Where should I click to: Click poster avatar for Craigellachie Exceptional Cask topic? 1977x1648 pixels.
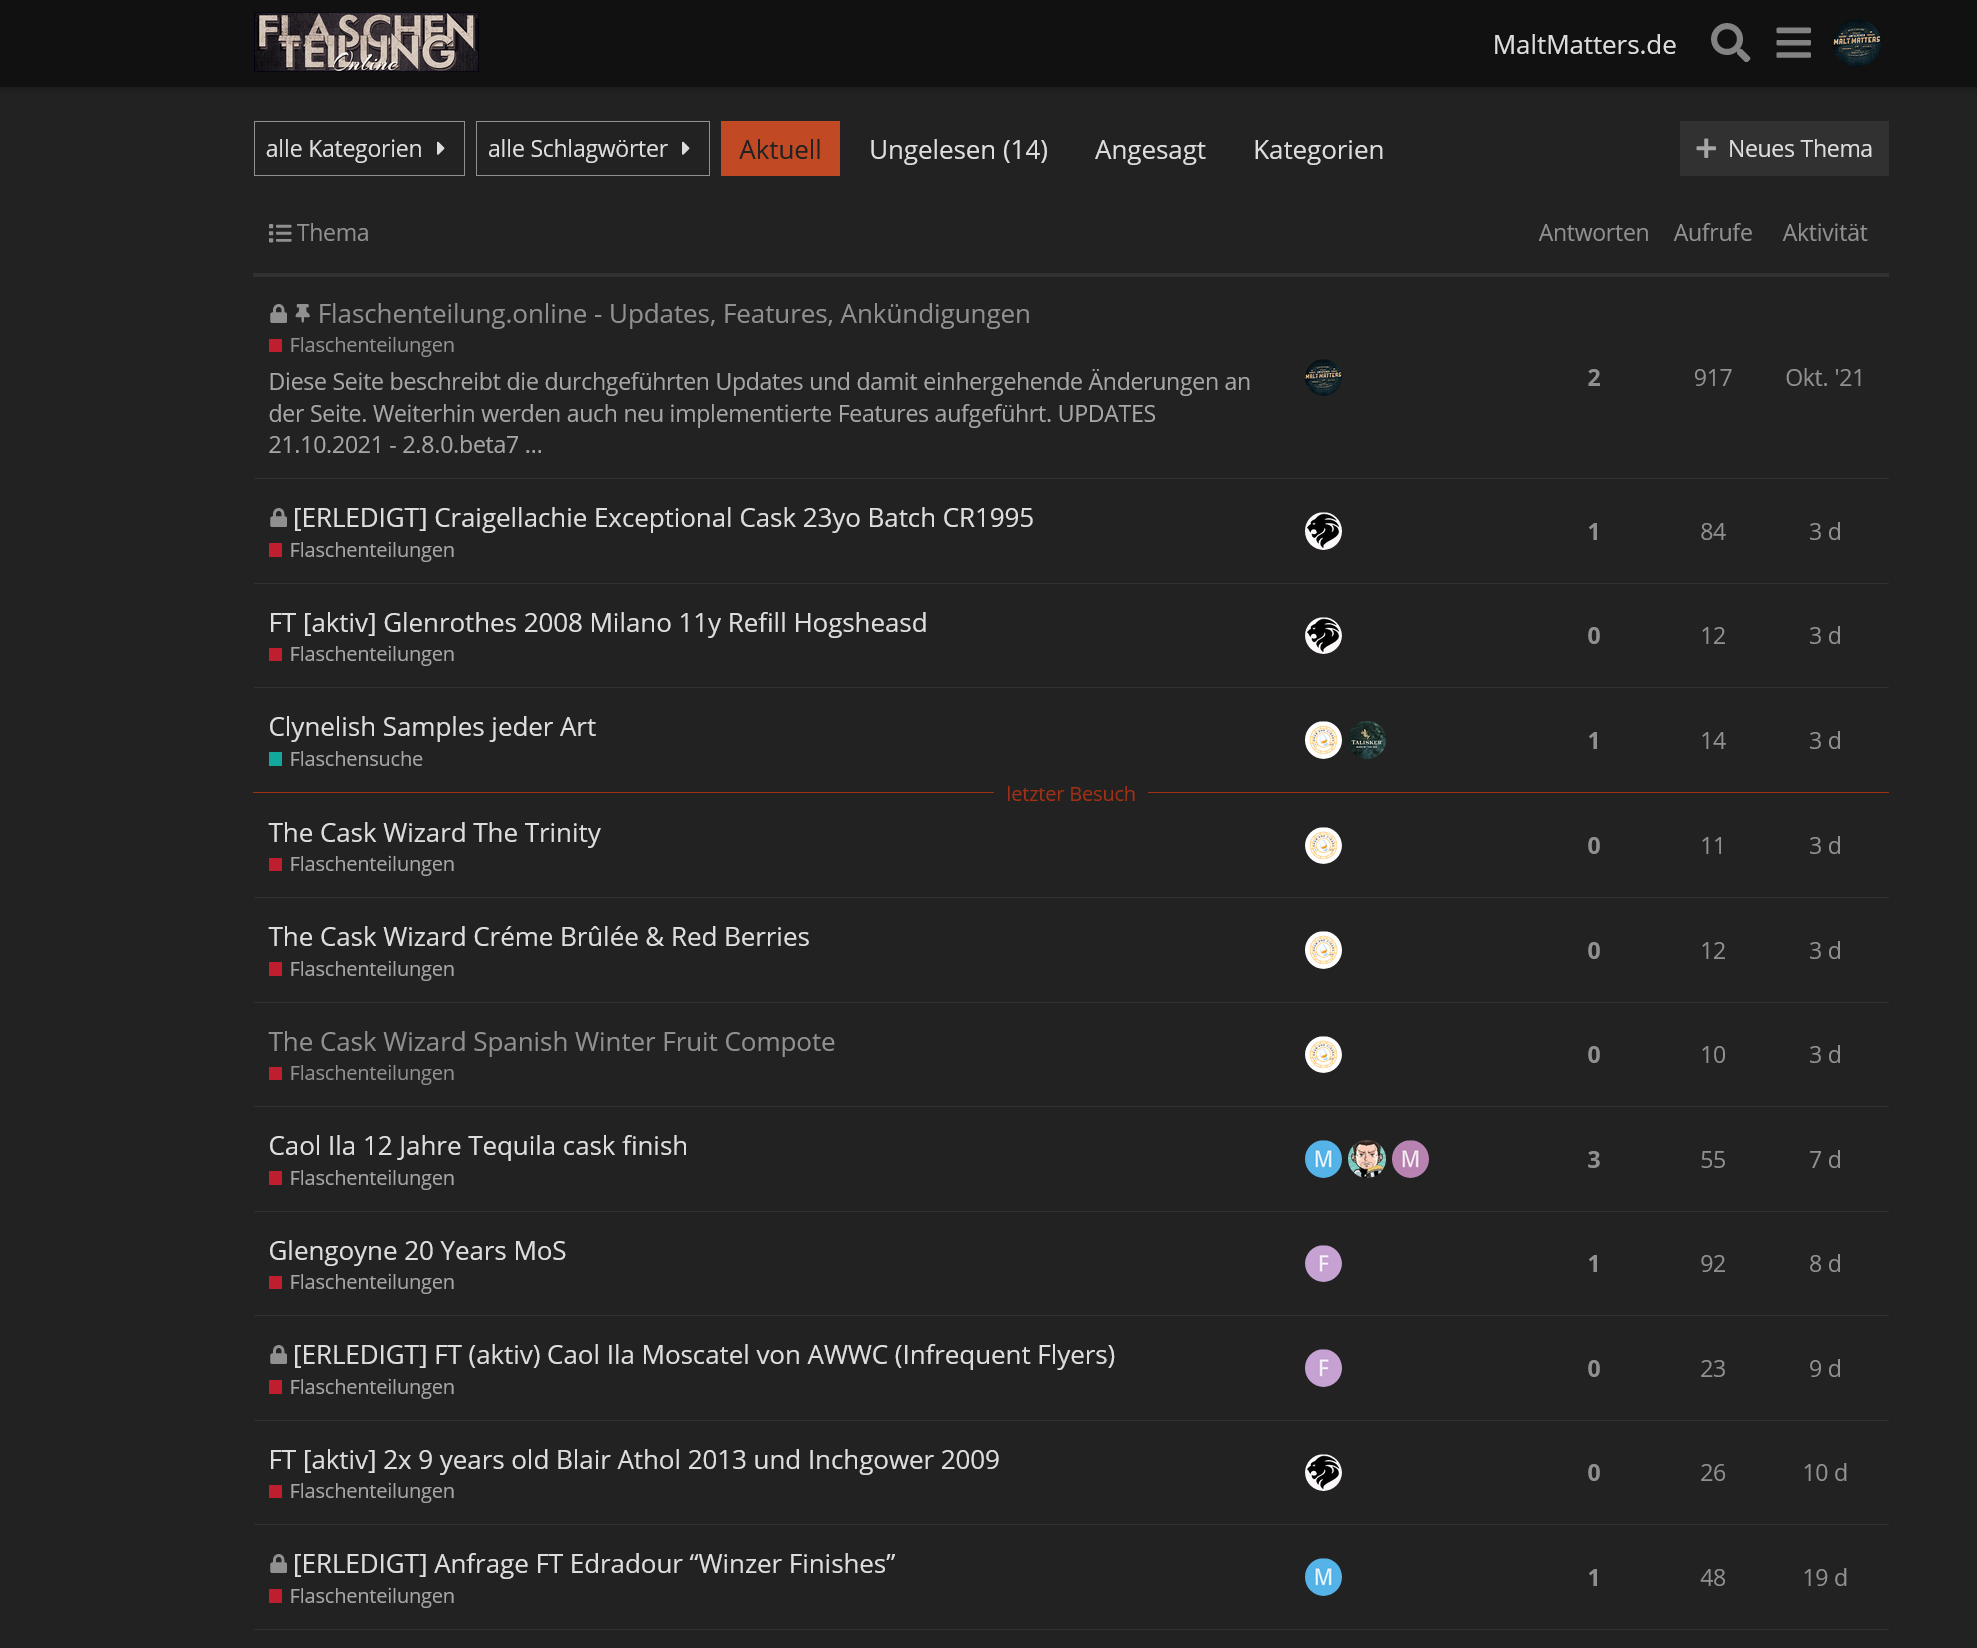click(x=1323, y=531)
